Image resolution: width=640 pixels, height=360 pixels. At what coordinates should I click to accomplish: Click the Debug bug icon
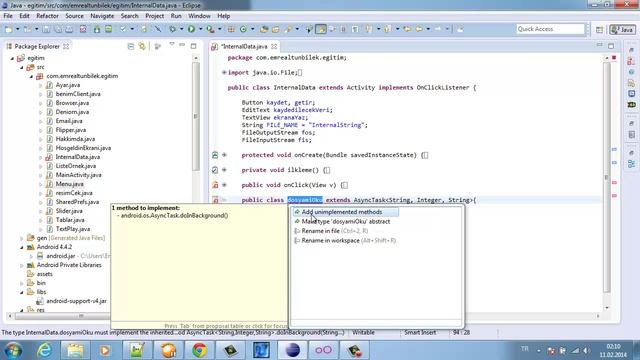(x=173, y=29)
